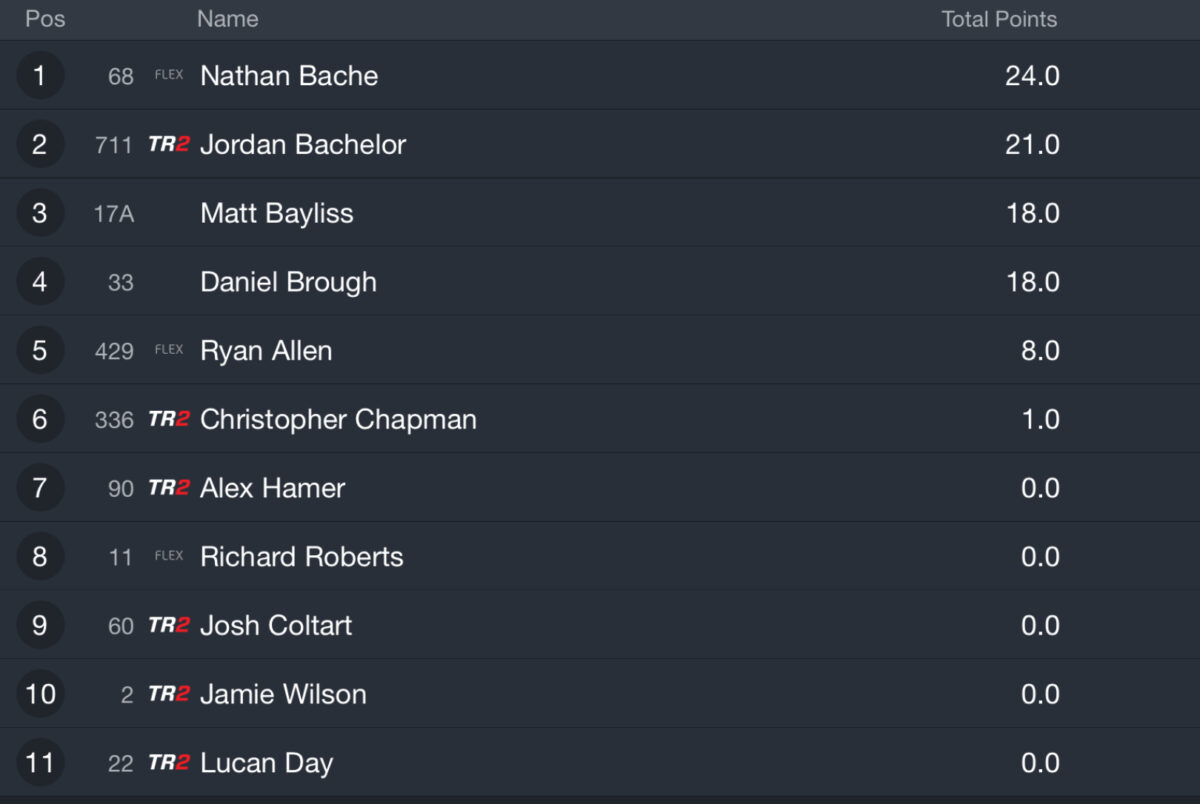
Task: Open Matt Bayliss rider entry
Action: 600,213
